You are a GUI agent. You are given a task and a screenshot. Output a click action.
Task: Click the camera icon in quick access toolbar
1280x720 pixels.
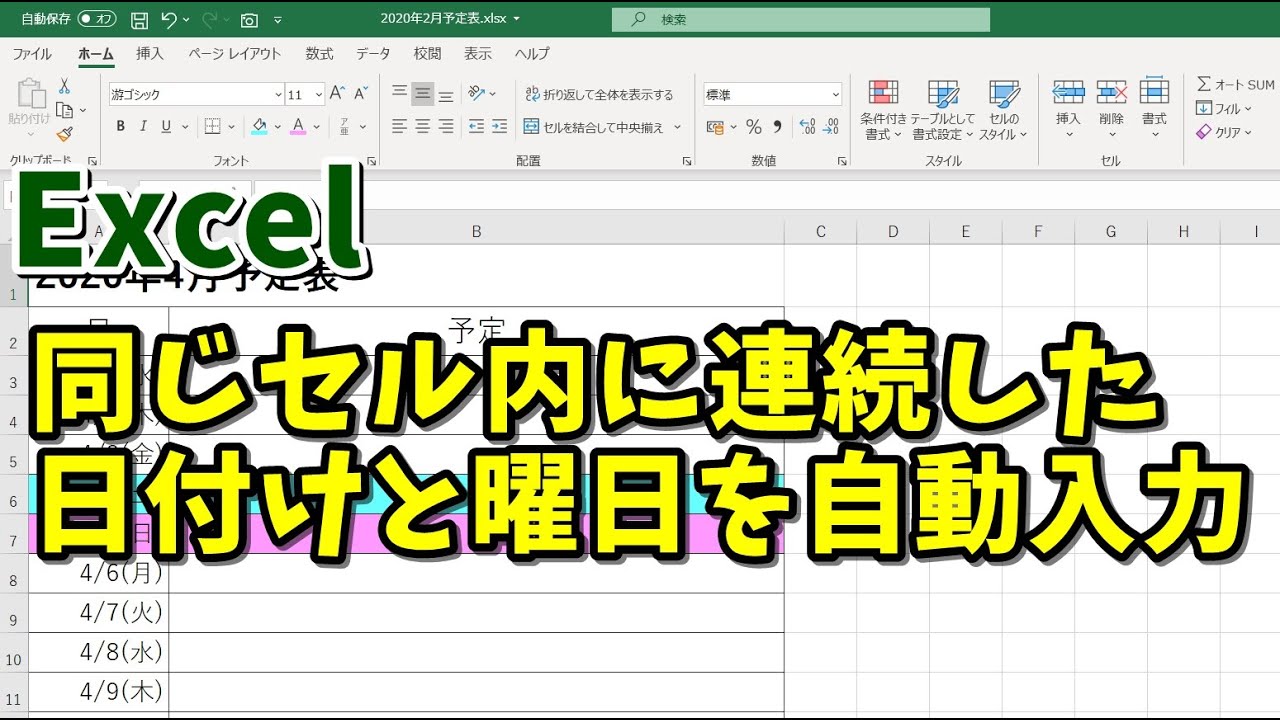[249, 19]
